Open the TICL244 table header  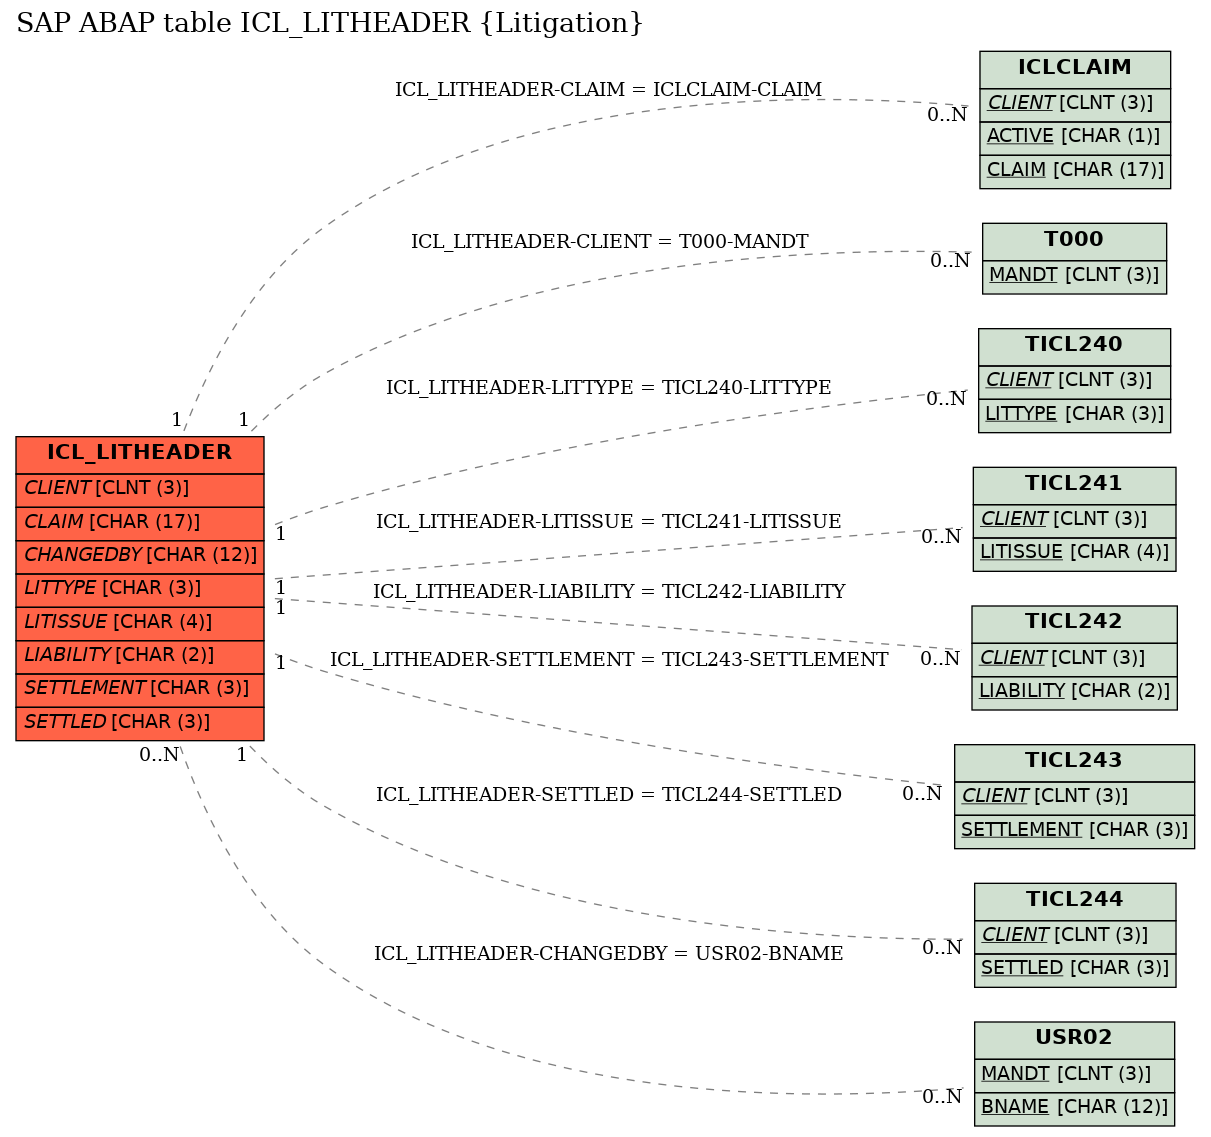[x=1075, y=901]
